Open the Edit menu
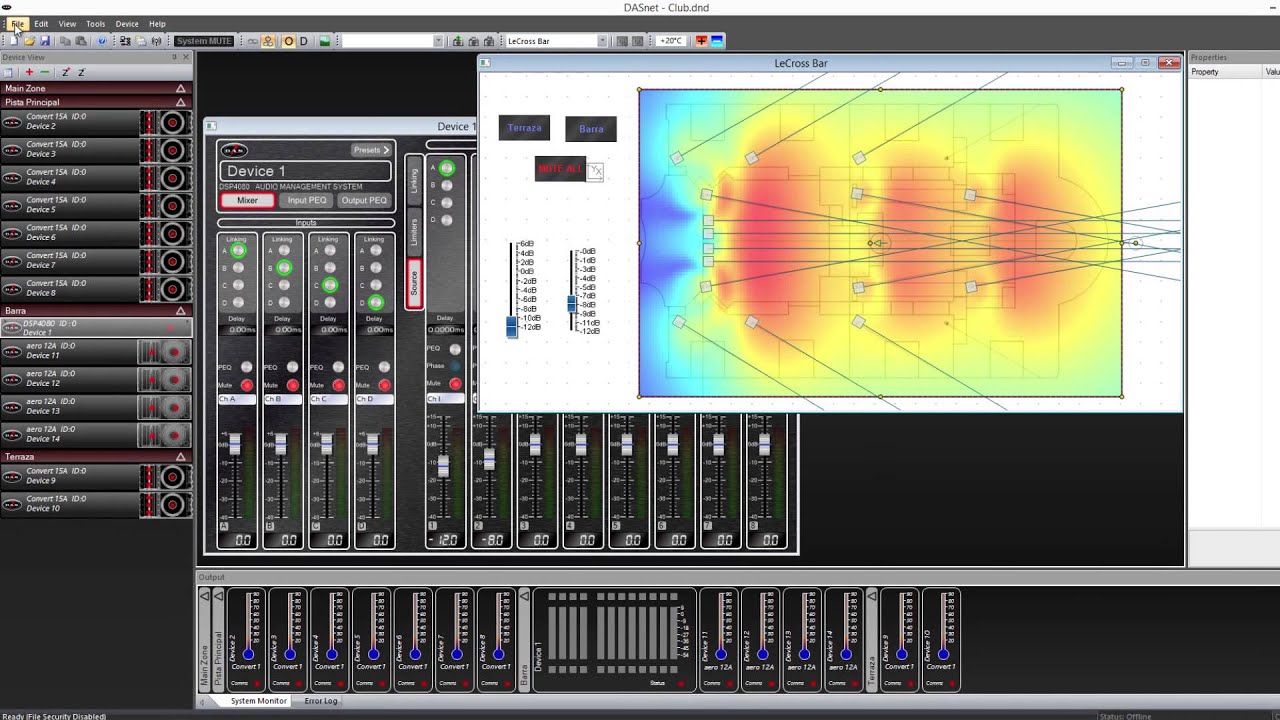This screenshot has width=1280, height=720. [41, 23]
